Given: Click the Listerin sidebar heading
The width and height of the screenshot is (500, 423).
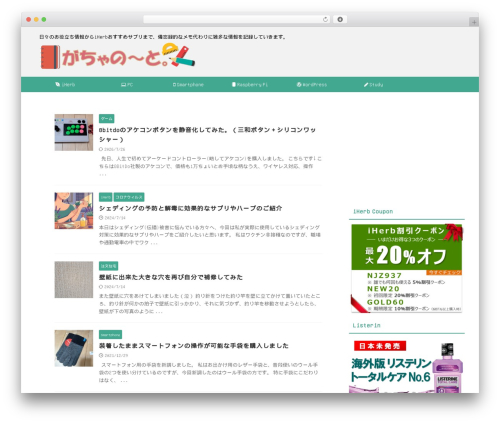Looking at the screenshot, I should 366,325.
